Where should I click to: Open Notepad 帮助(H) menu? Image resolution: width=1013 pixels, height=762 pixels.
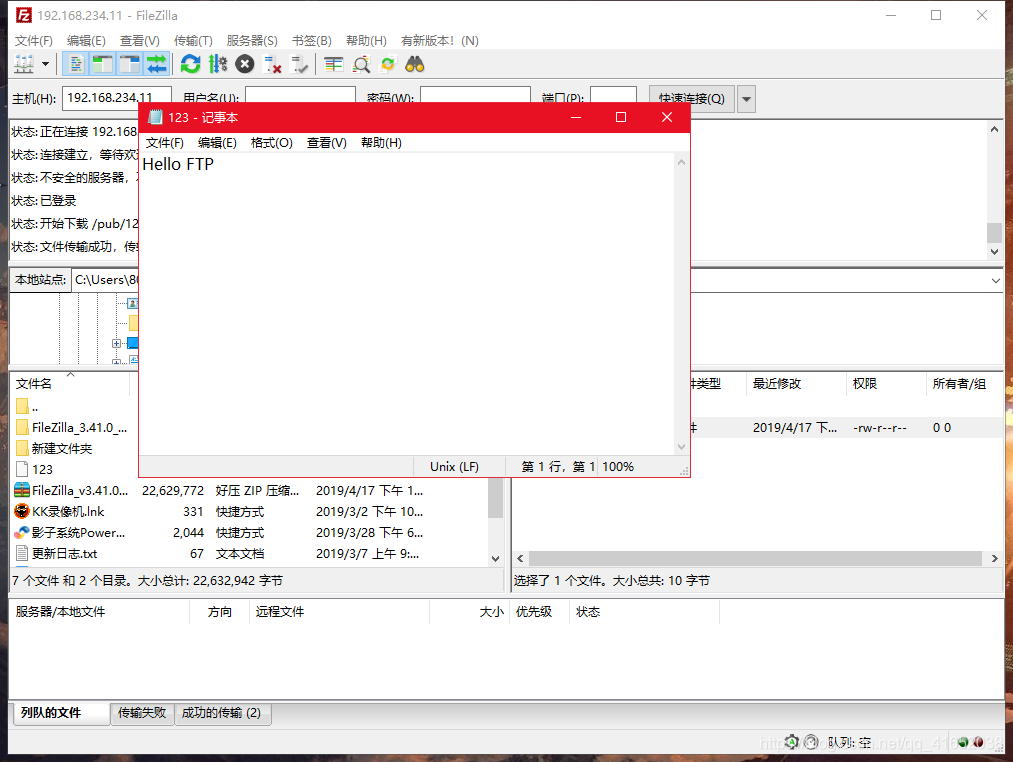(381, 143)
